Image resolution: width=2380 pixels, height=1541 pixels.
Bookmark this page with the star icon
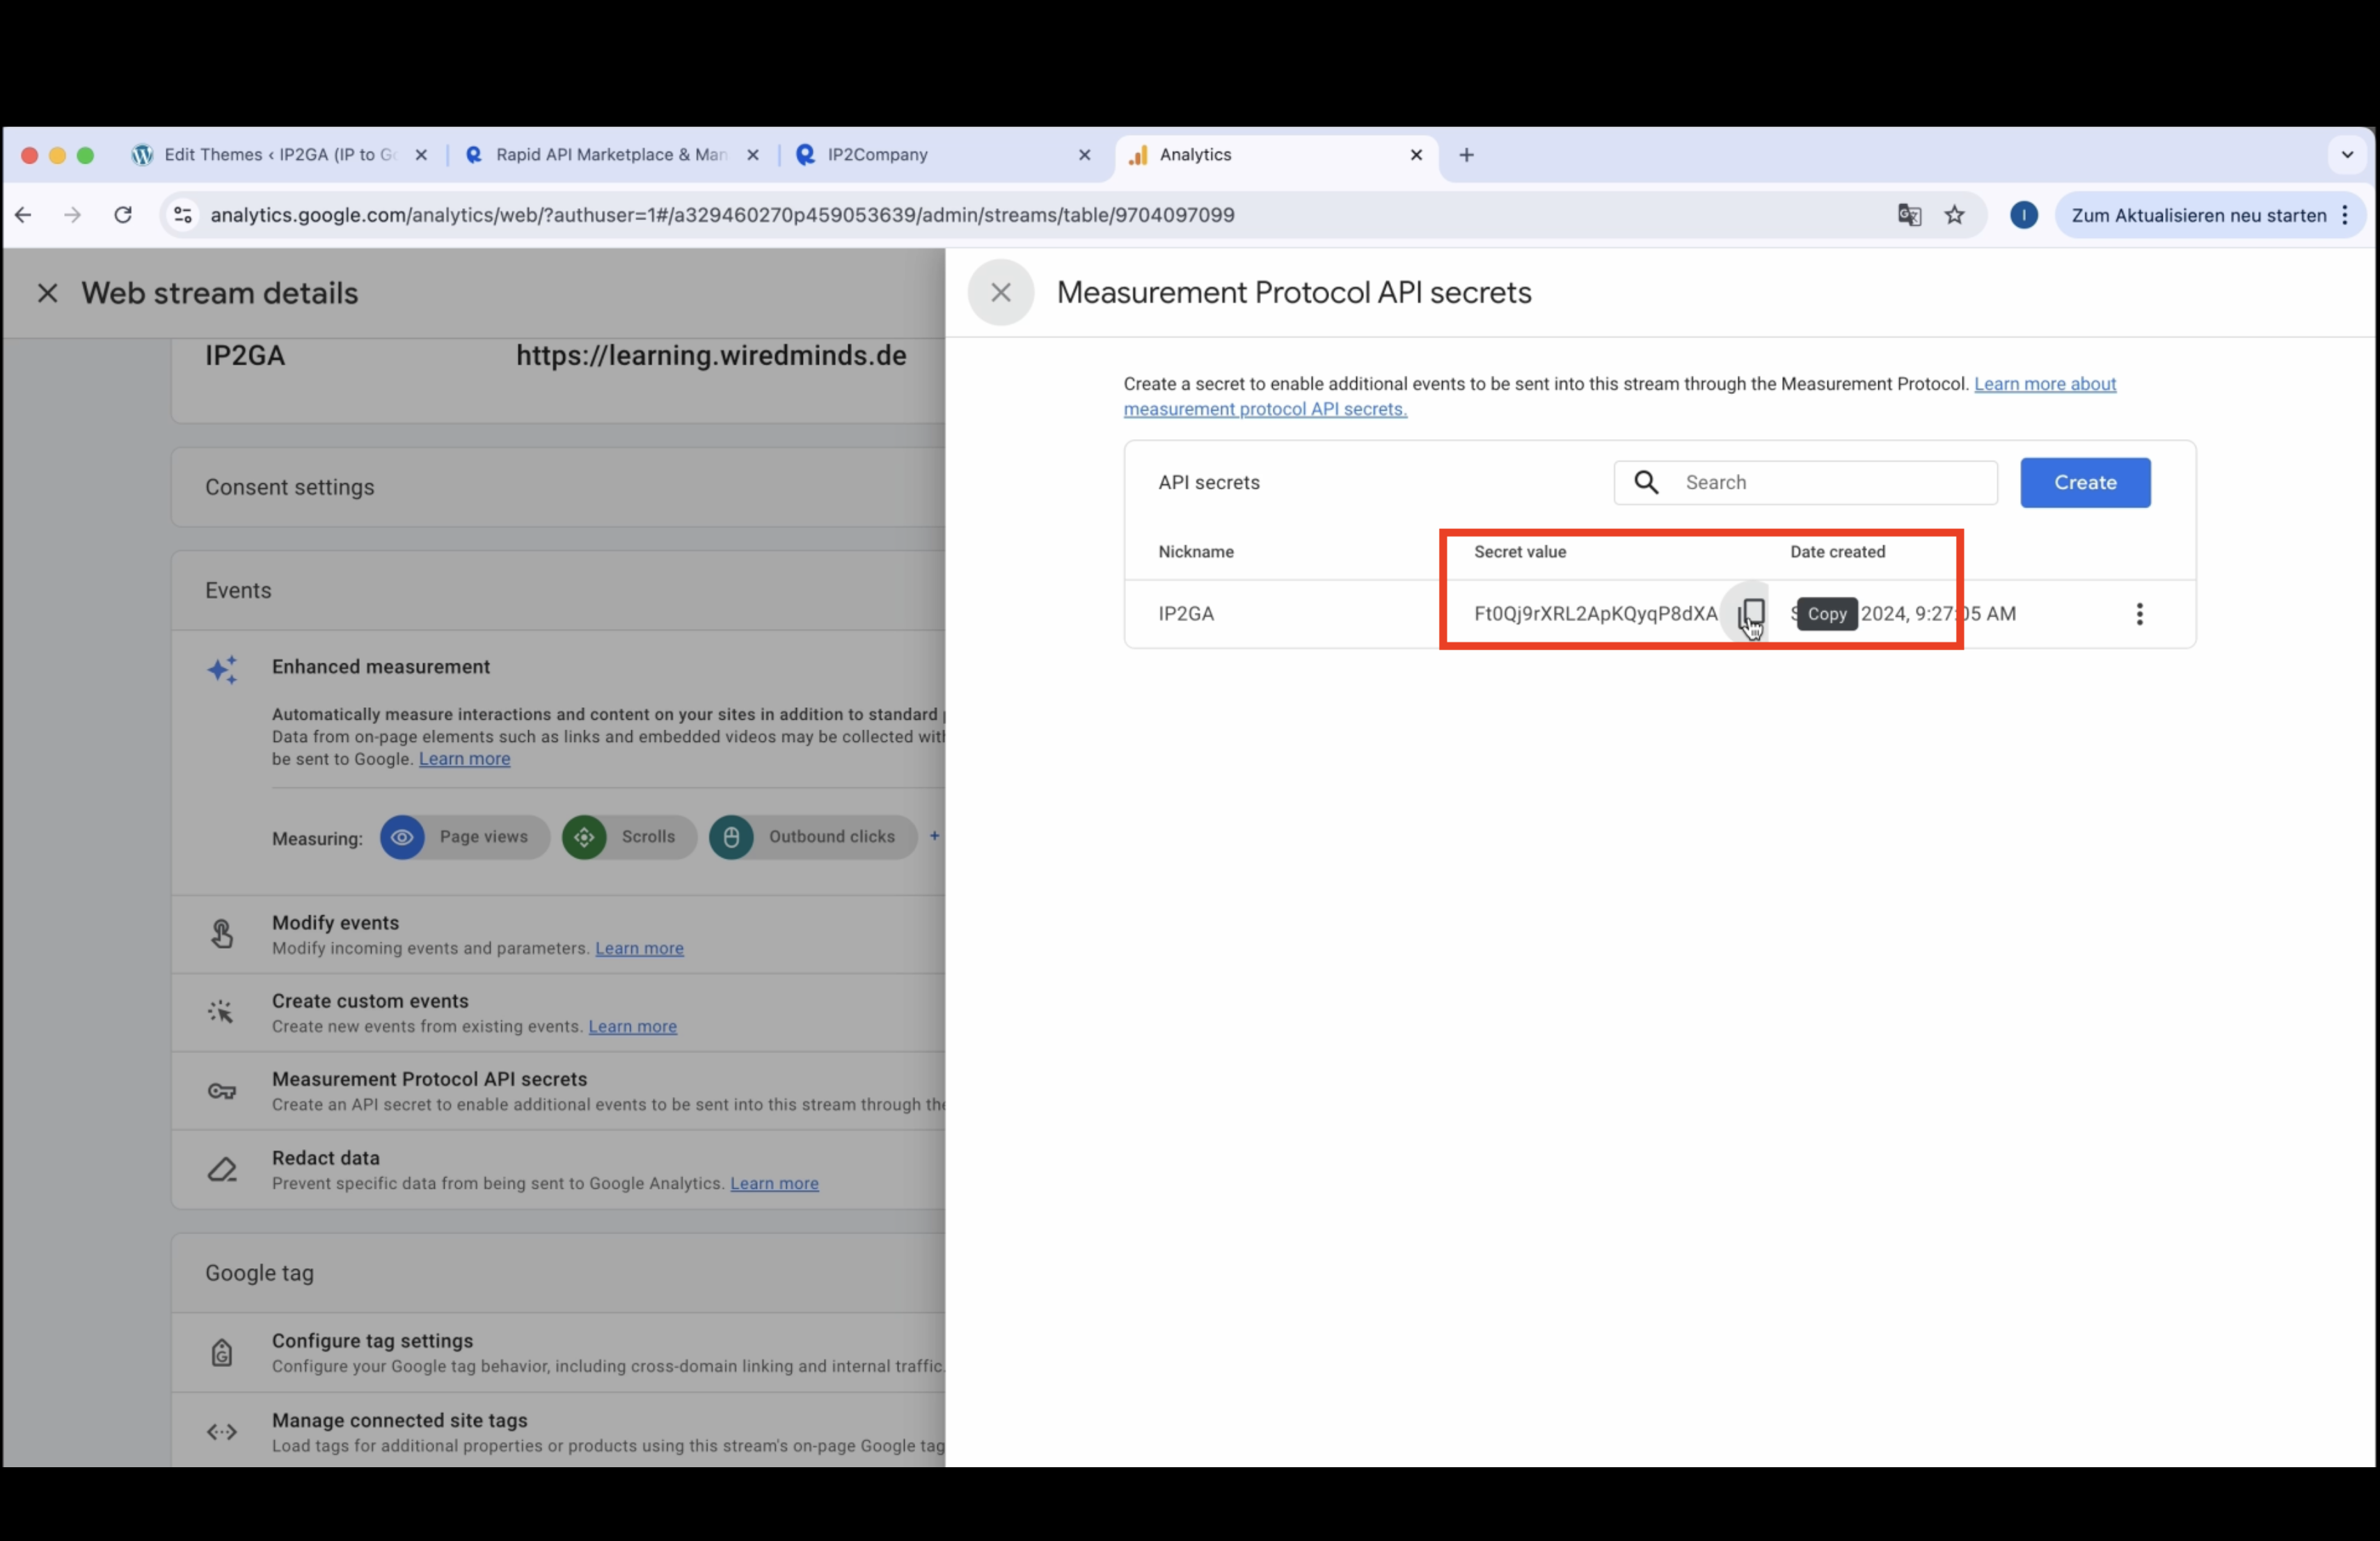pyautogui.click(x=1954, y=215)
